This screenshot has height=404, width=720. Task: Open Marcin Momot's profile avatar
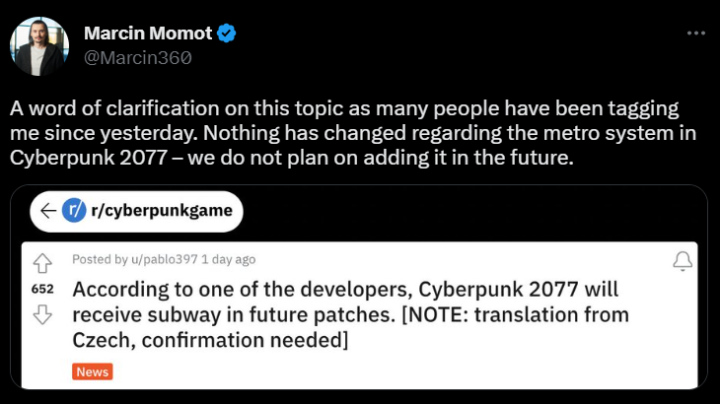tap(39, 46)
